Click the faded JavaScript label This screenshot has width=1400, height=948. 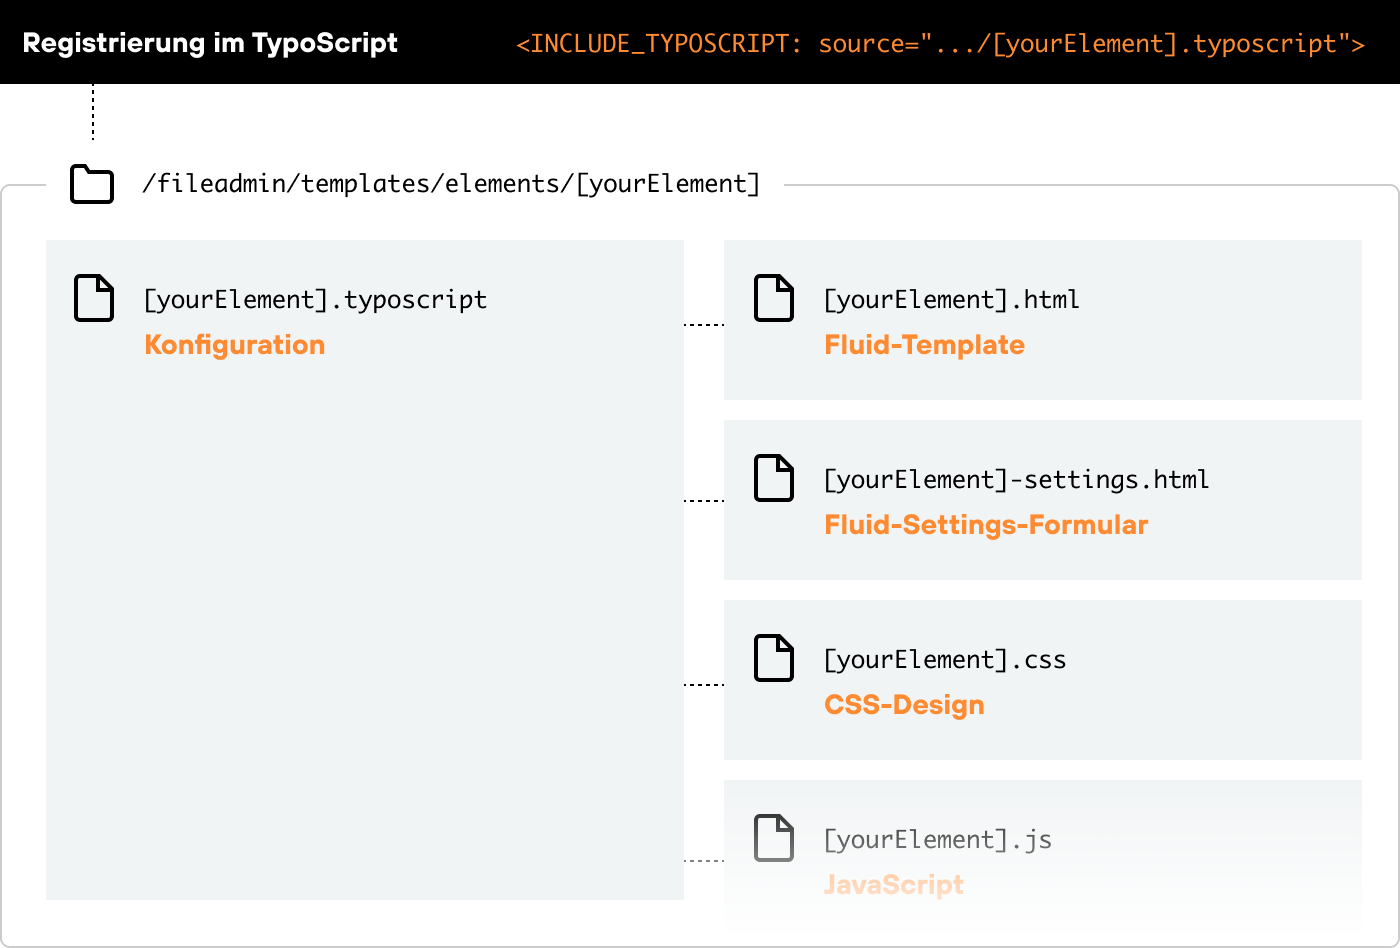click(x=894, y=885)
